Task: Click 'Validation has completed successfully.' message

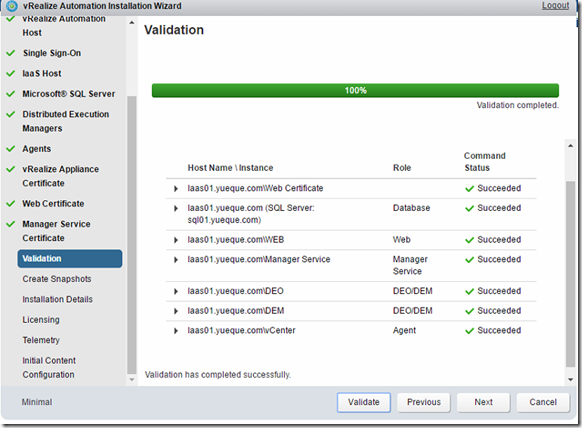Action: (x=218, y=375)
